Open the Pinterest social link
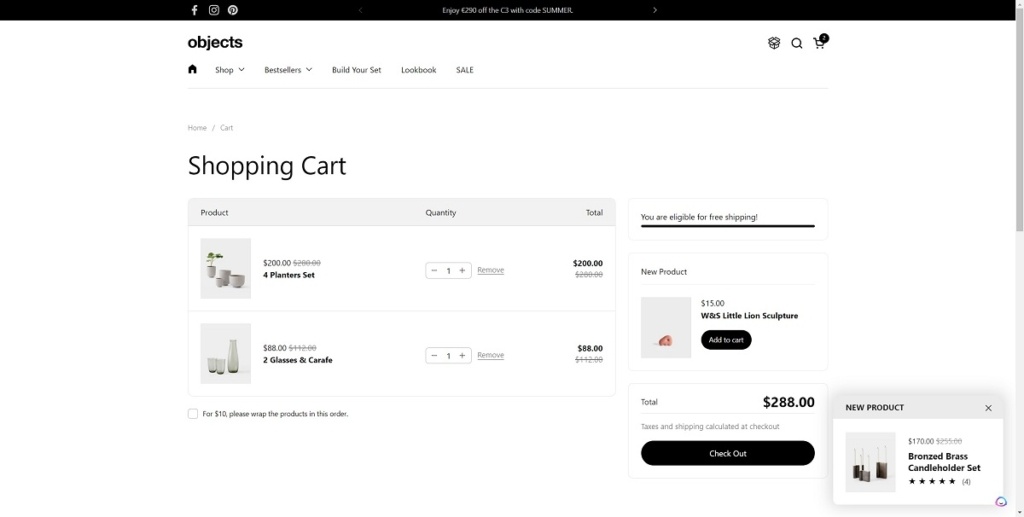Screen dimensions: 1024x517 click(x=233, y=10)
